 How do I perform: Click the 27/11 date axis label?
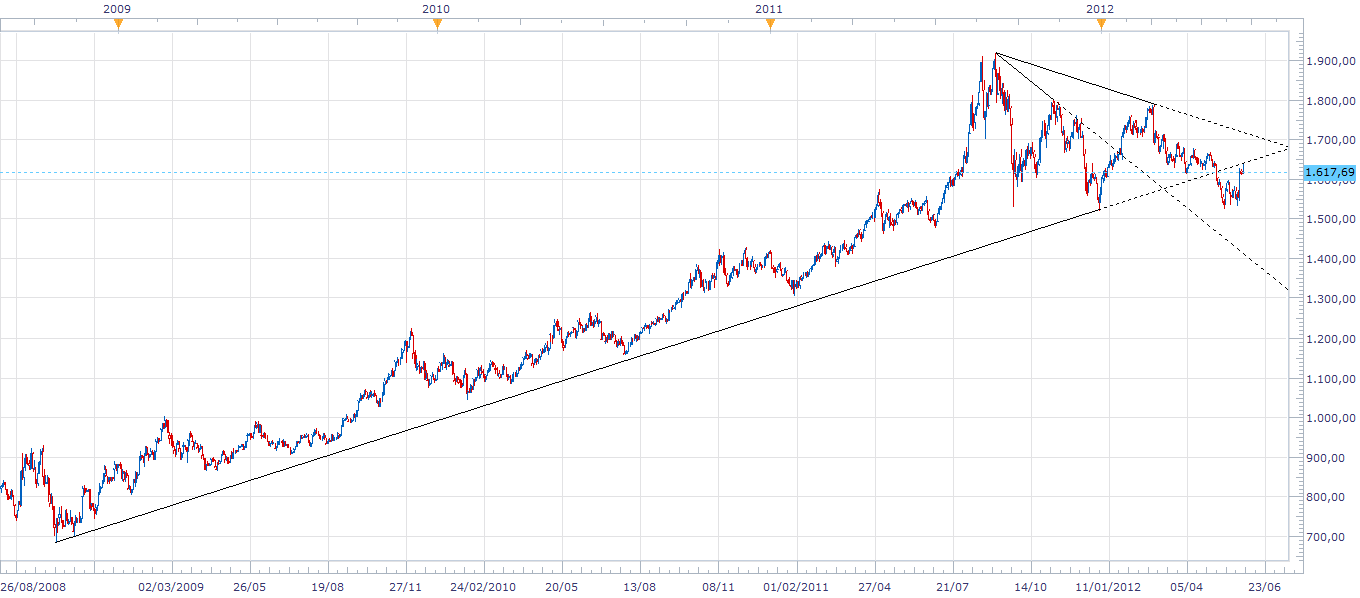coord(405,588)
